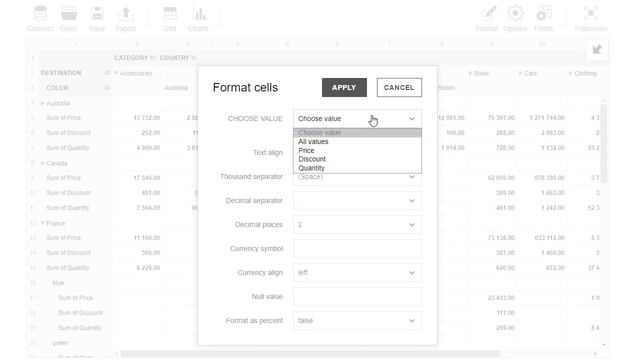Collapse the Accessories column header
The width and height of the screenshot is (640, 360).
tap(116, 73)
